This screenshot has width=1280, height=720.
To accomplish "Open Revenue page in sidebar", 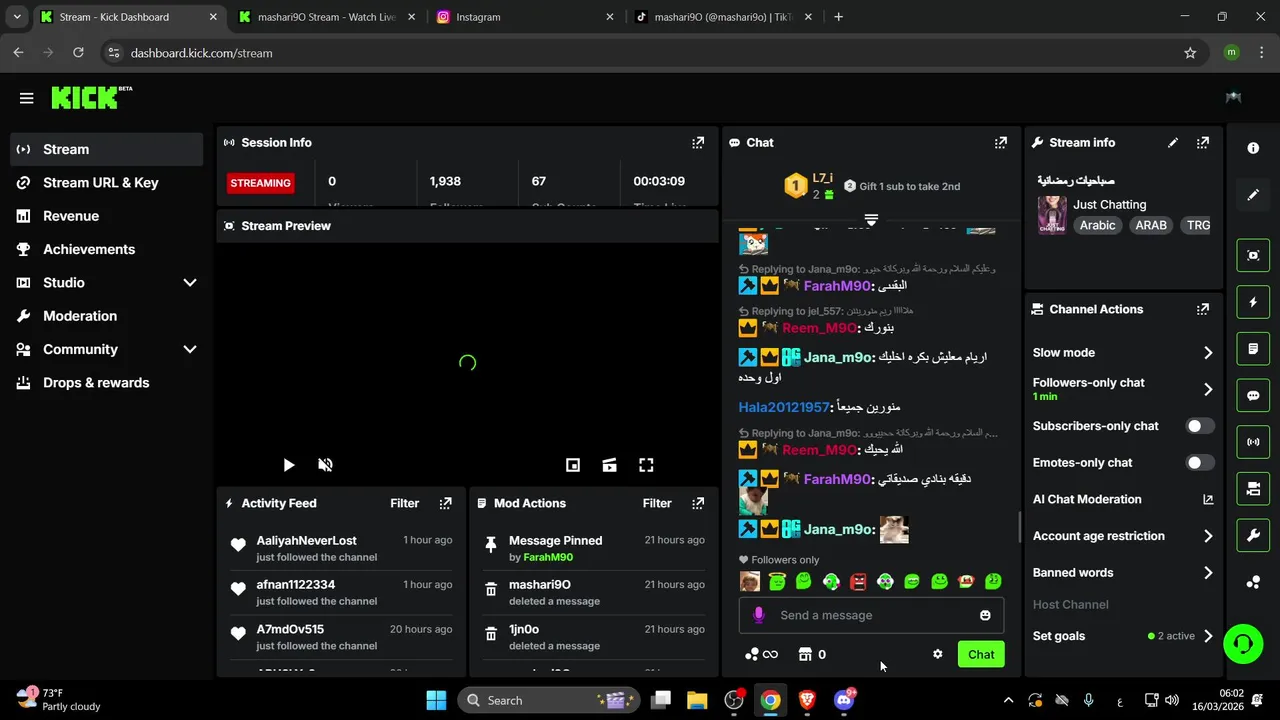I will [x=106, y=216].
